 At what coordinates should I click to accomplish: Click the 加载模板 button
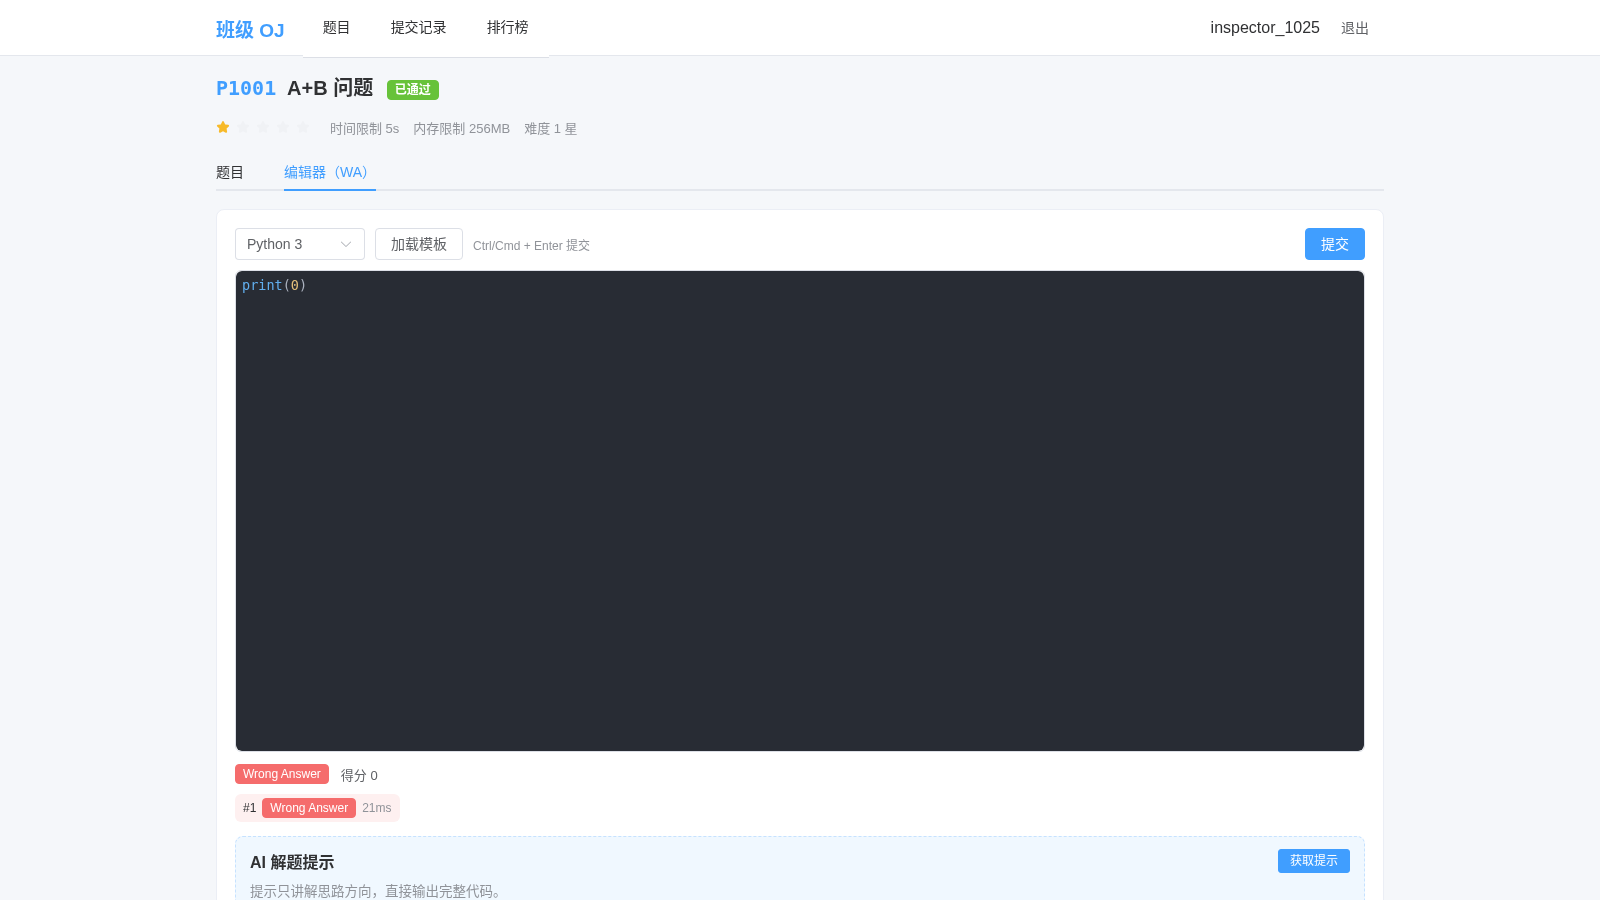pos(419,244)
